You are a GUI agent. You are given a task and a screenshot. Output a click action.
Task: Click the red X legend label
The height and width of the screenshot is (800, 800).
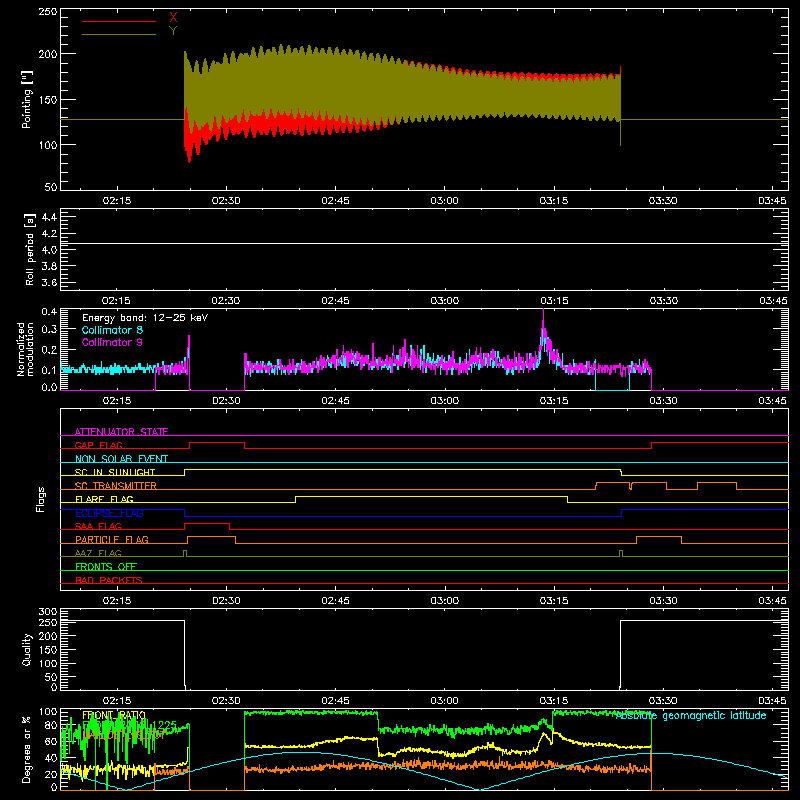coord(173,18)
